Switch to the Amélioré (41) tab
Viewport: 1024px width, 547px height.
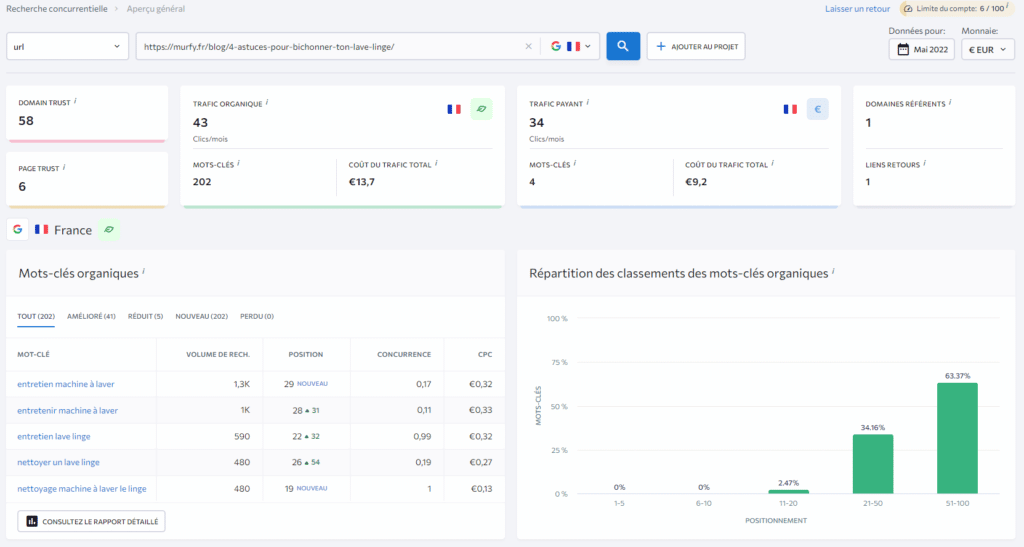pos(91,316)
